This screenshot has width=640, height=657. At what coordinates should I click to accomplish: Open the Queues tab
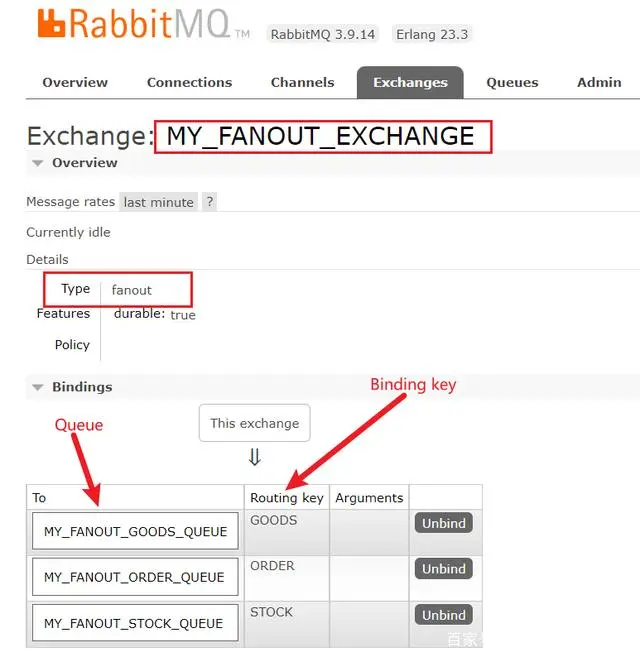512,82
